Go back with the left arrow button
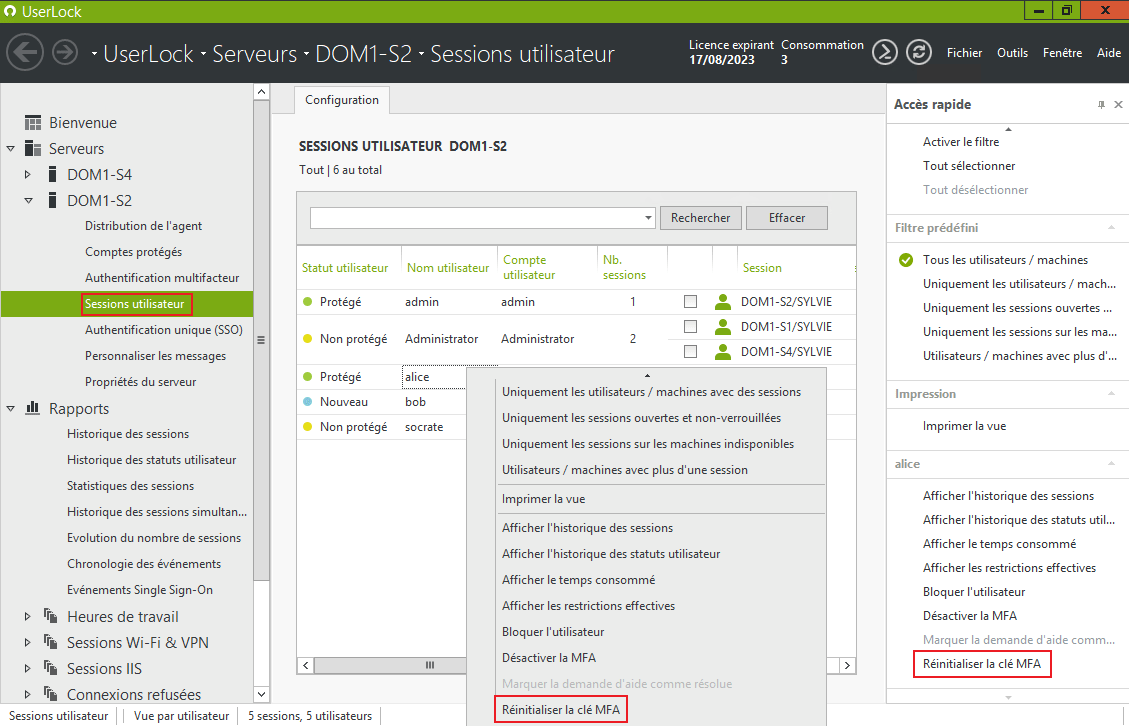The image size is (1129, 726). point(24,53)
